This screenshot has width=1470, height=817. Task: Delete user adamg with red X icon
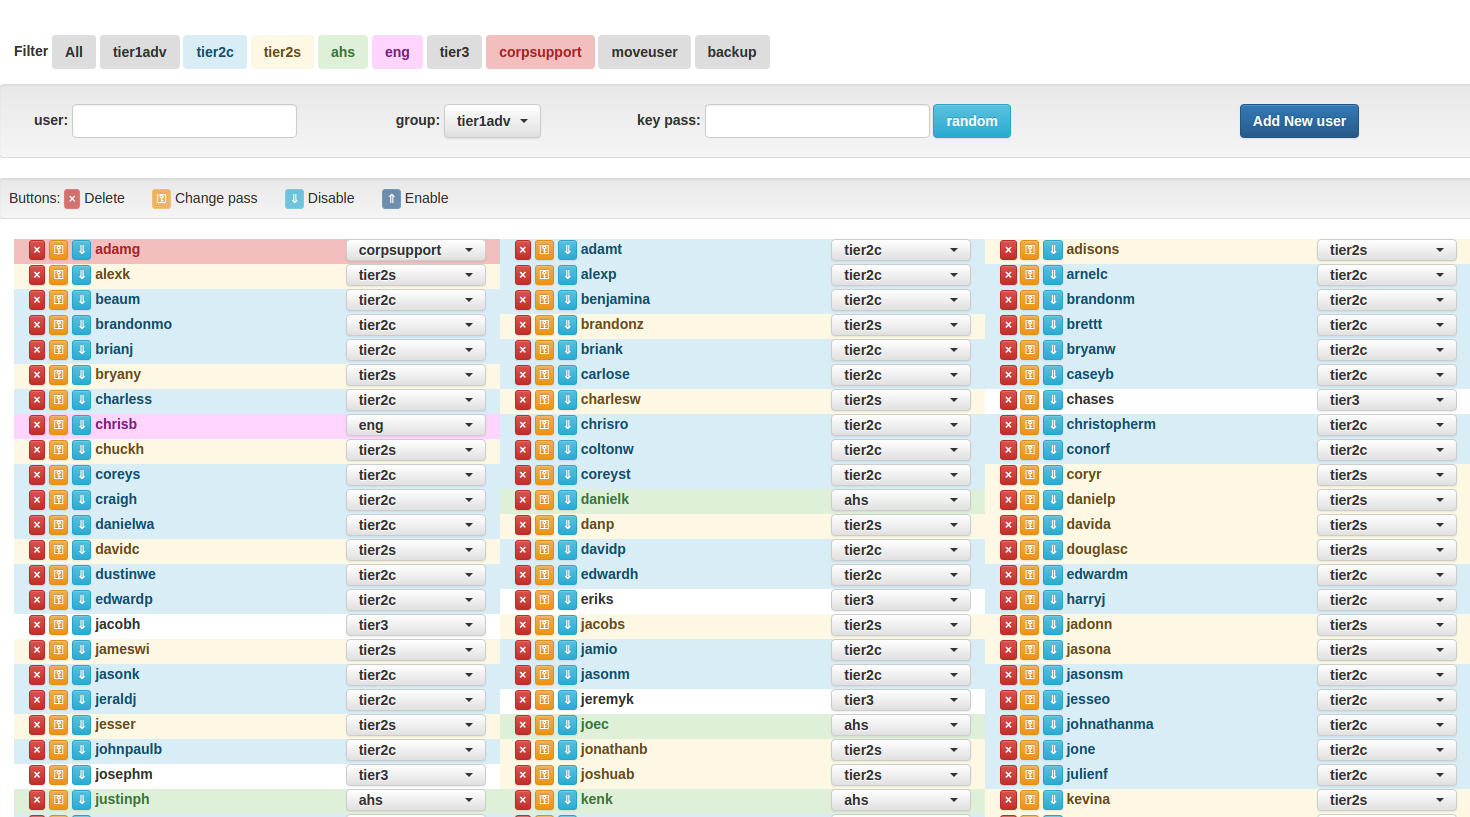pos(37,250)
